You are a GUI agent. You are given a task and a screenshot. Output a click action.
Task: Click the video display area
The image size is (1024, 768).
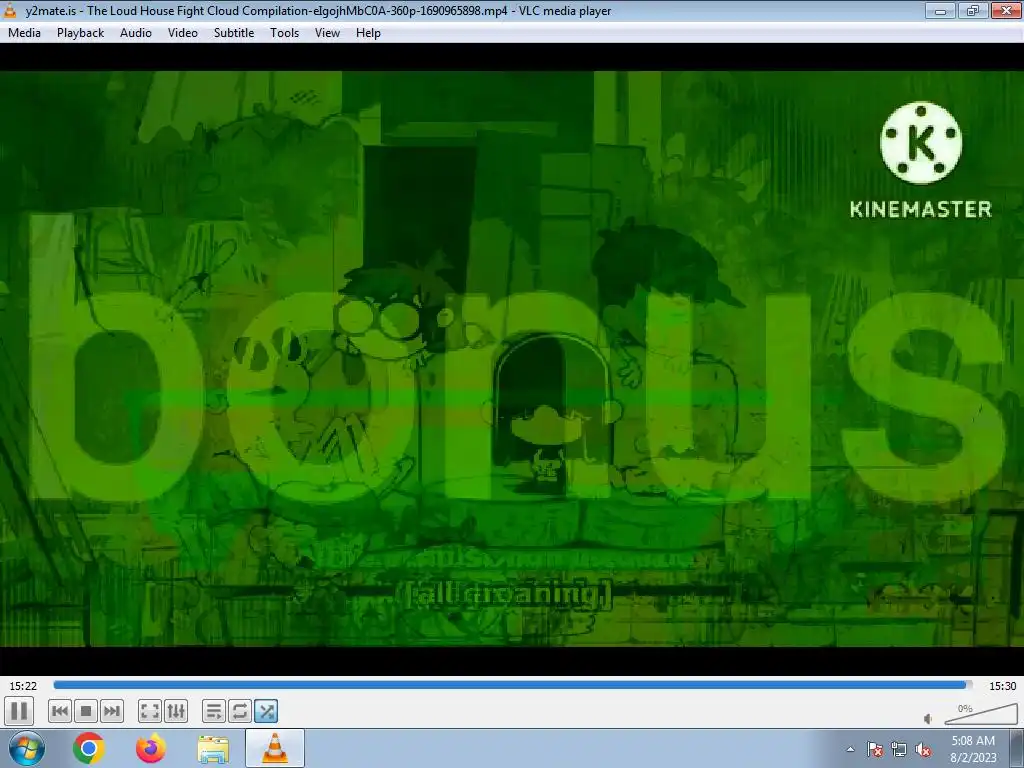tap(512, 359)
